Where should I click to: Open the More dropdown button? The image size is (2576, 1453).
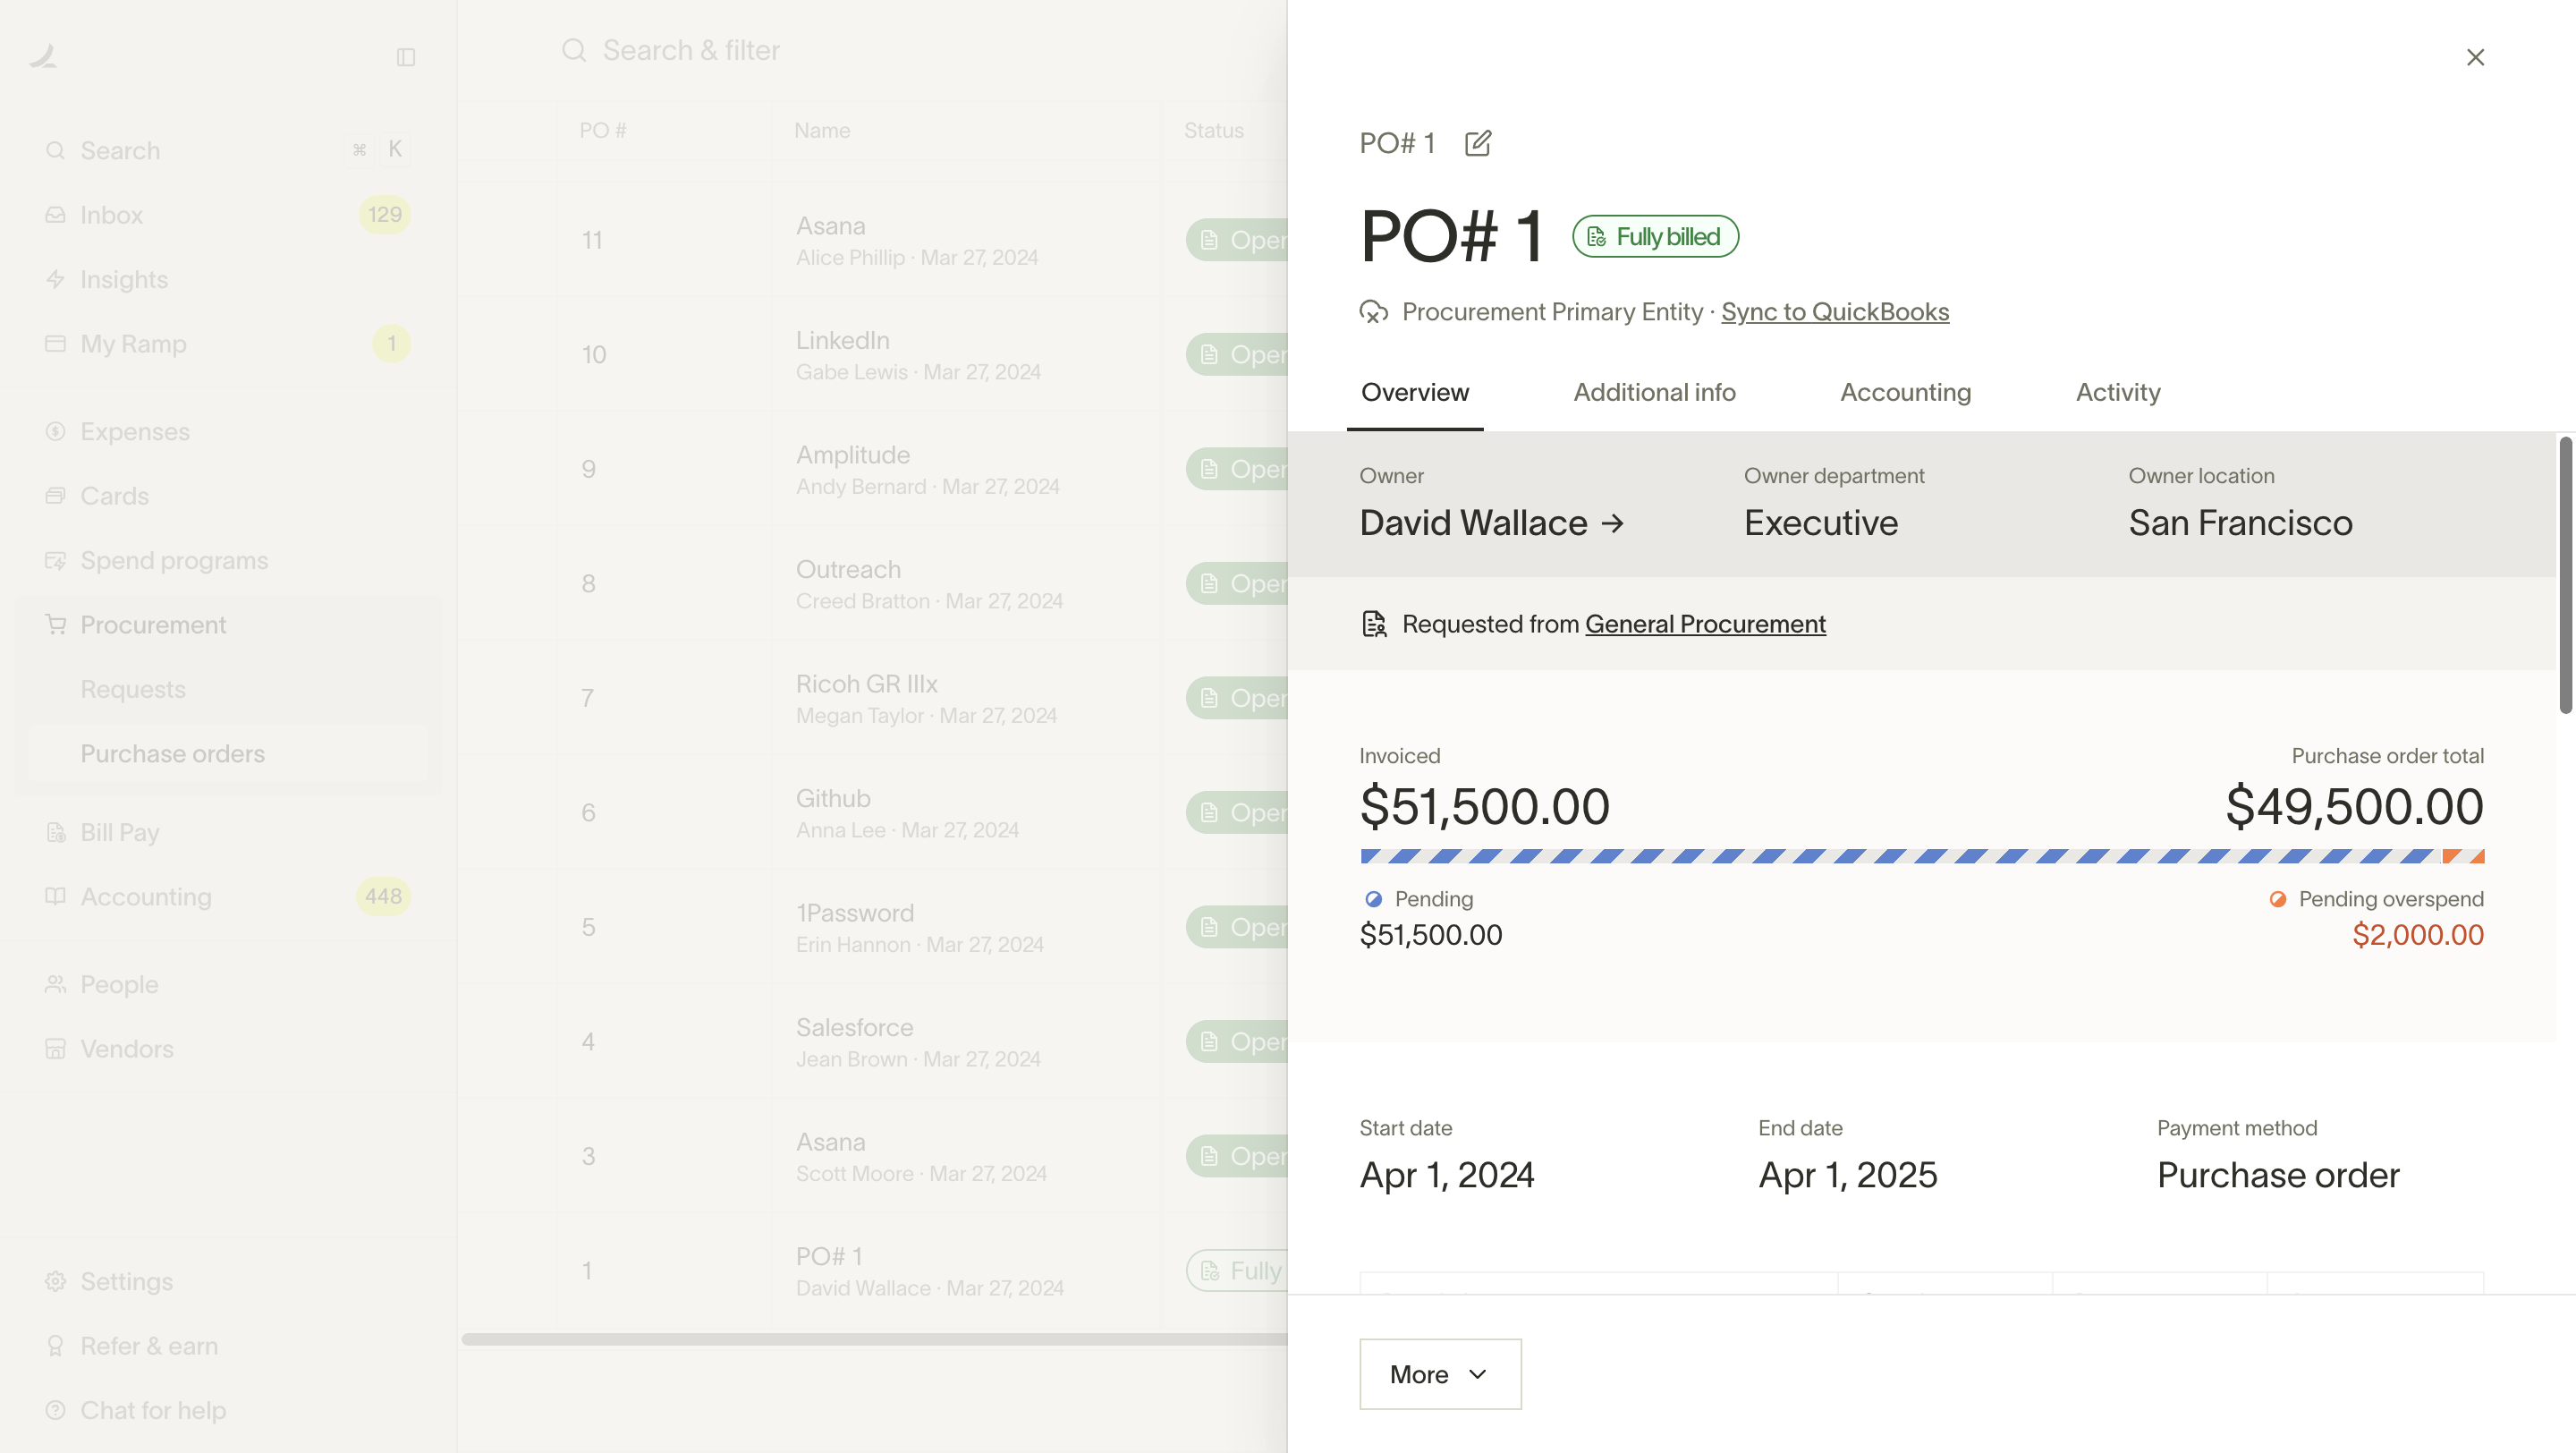(x=1440, y=1374)
